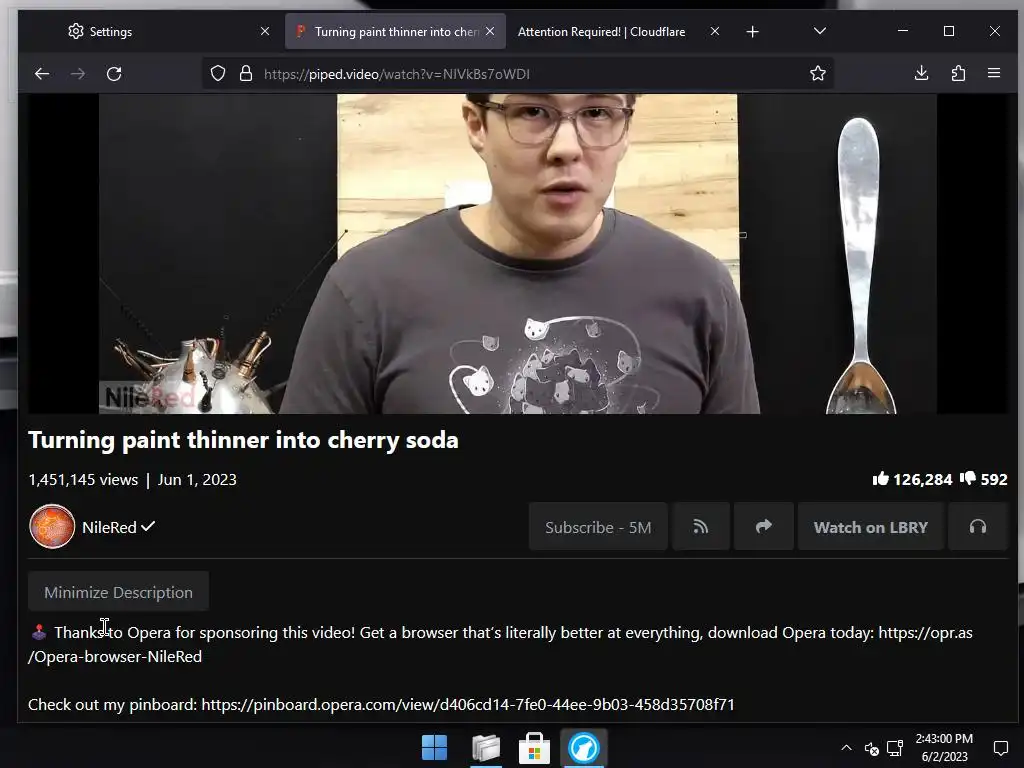Open the Windows Start menu

[x=434, y=747]
